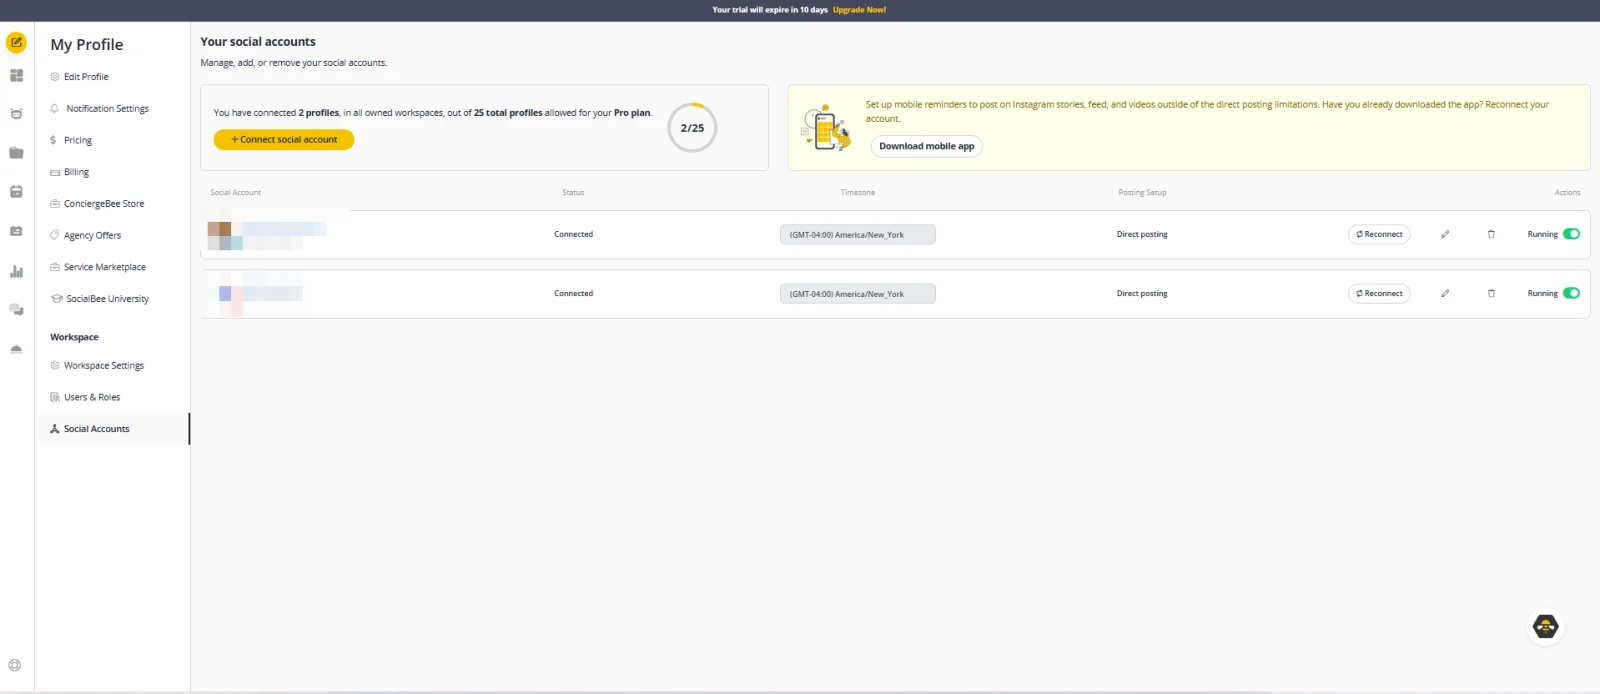Click the yellow create post icon

click(16, 43)
